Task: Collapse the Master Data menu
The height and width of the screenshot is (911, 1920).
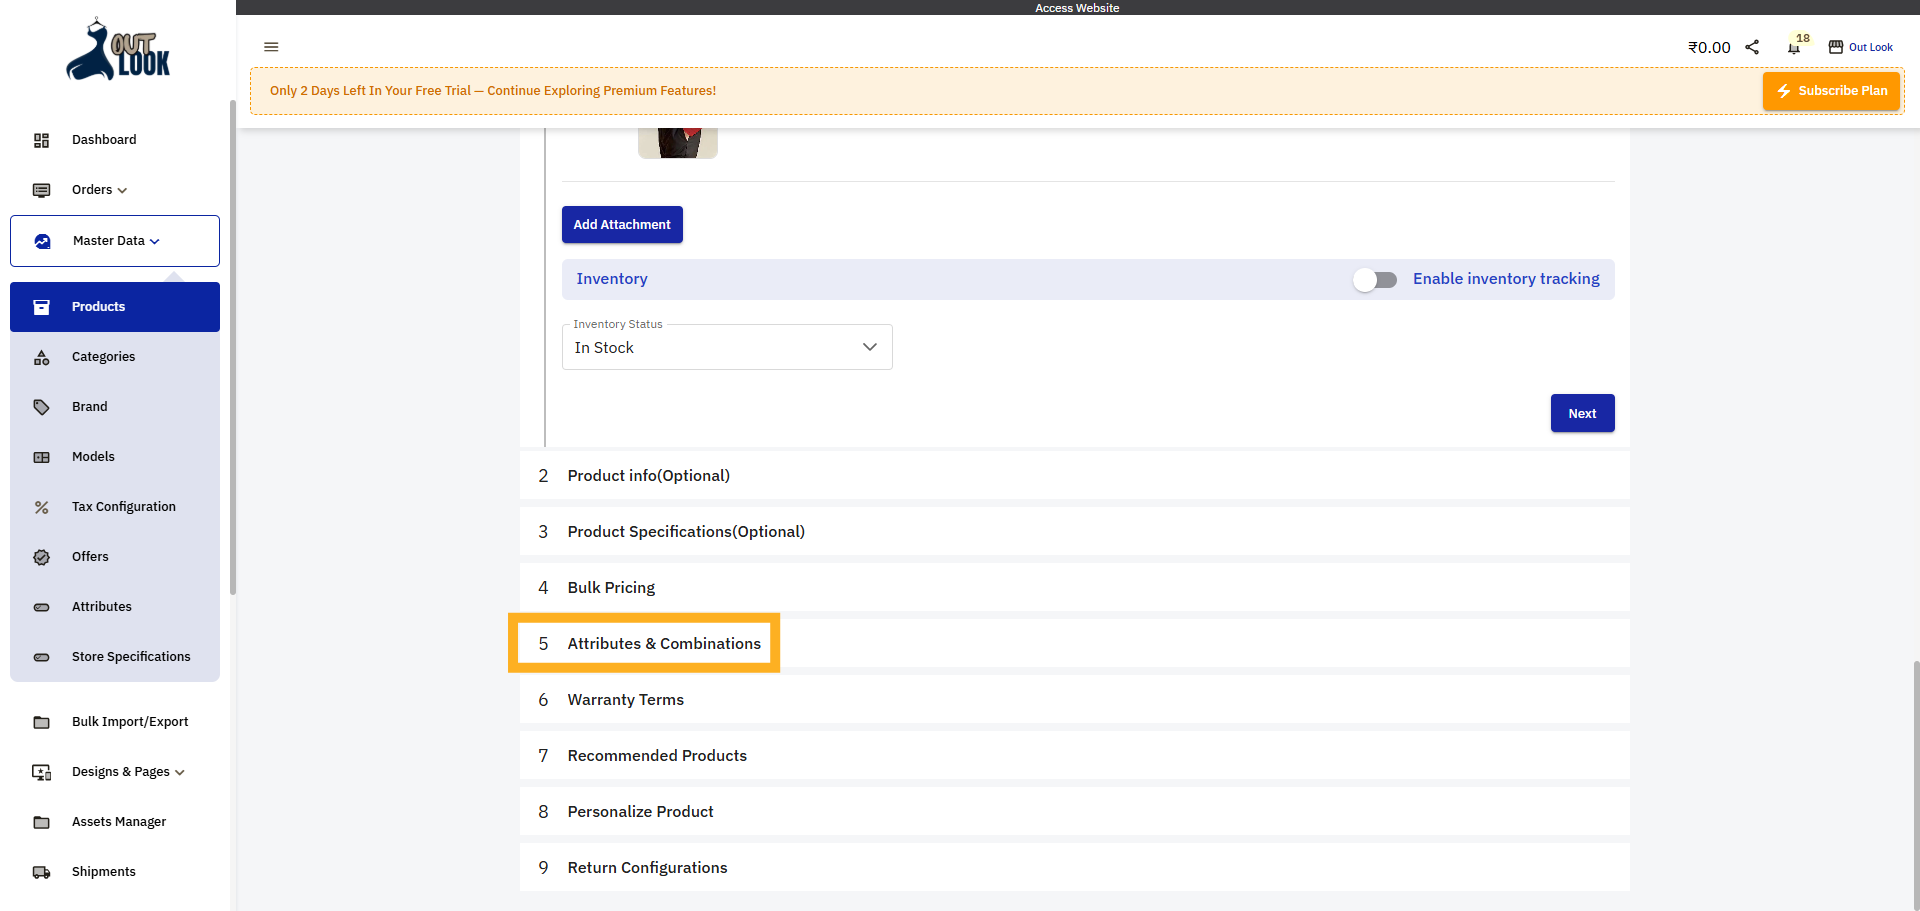Action: 154,241
